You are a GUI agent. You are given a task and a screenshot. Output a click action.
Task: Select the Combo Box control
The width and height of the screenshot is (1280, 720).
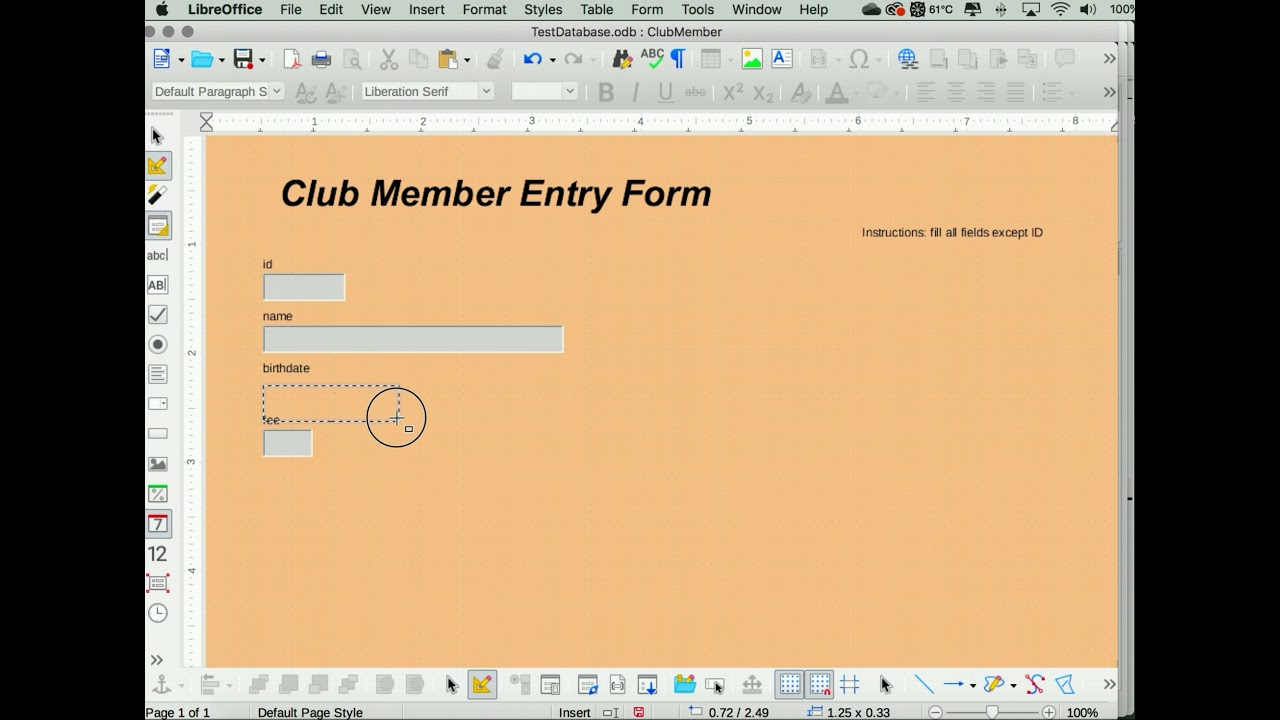[158, 404]
